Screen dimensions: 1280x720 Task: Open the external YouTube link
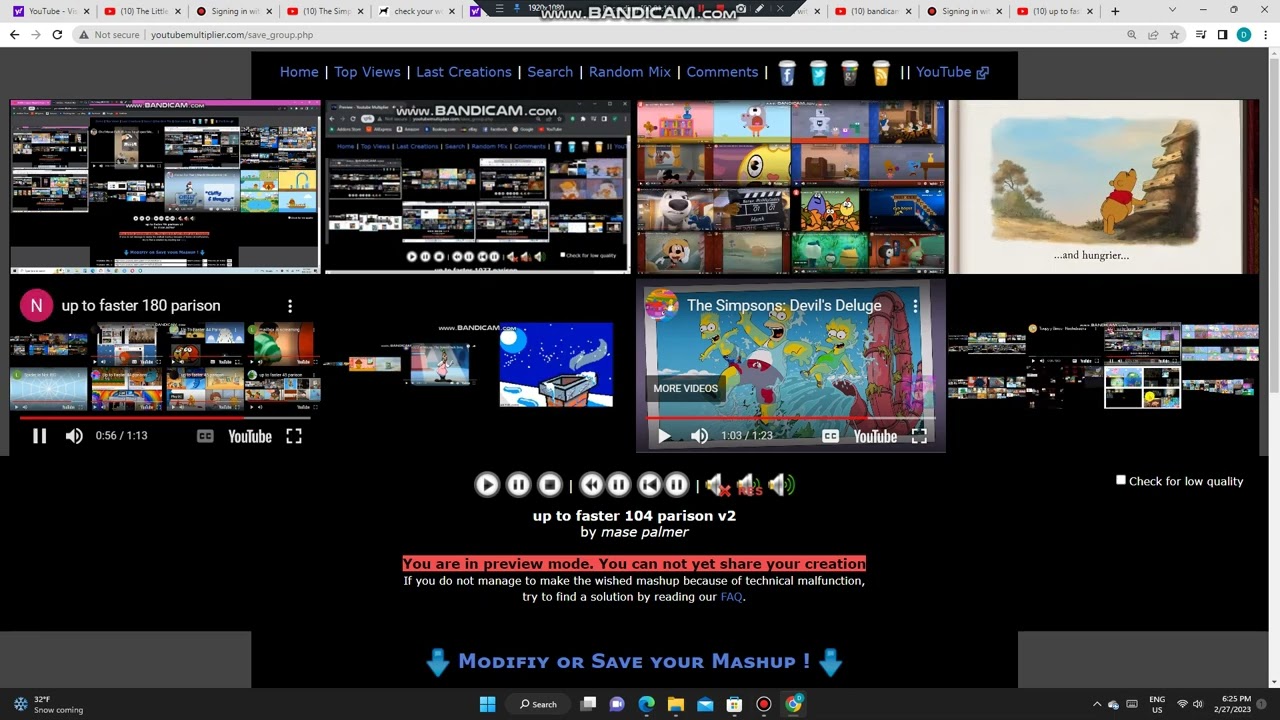[x=953, y=72]
